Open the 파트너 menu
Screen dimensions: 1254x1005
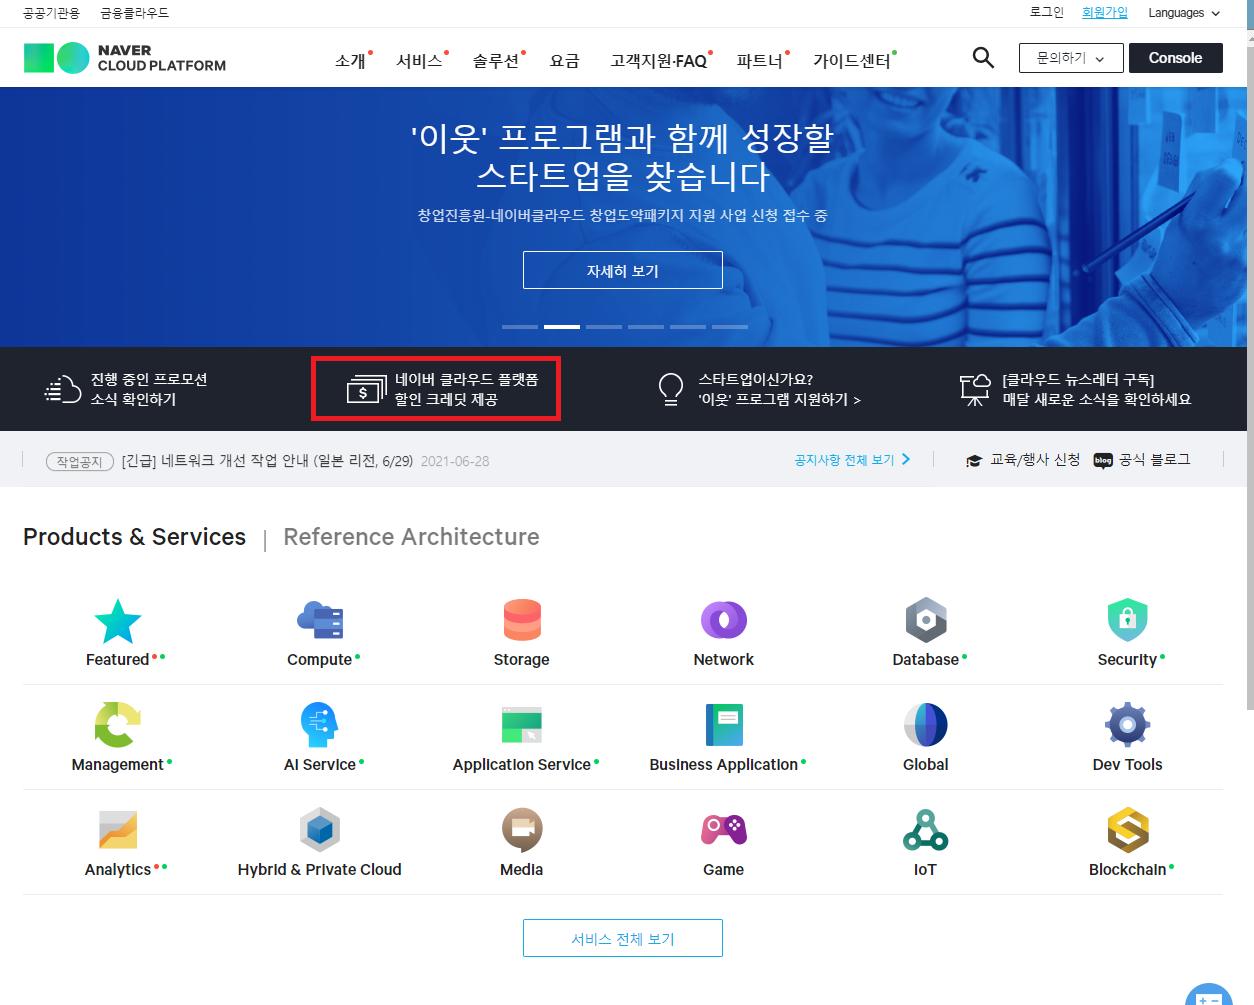760,61
